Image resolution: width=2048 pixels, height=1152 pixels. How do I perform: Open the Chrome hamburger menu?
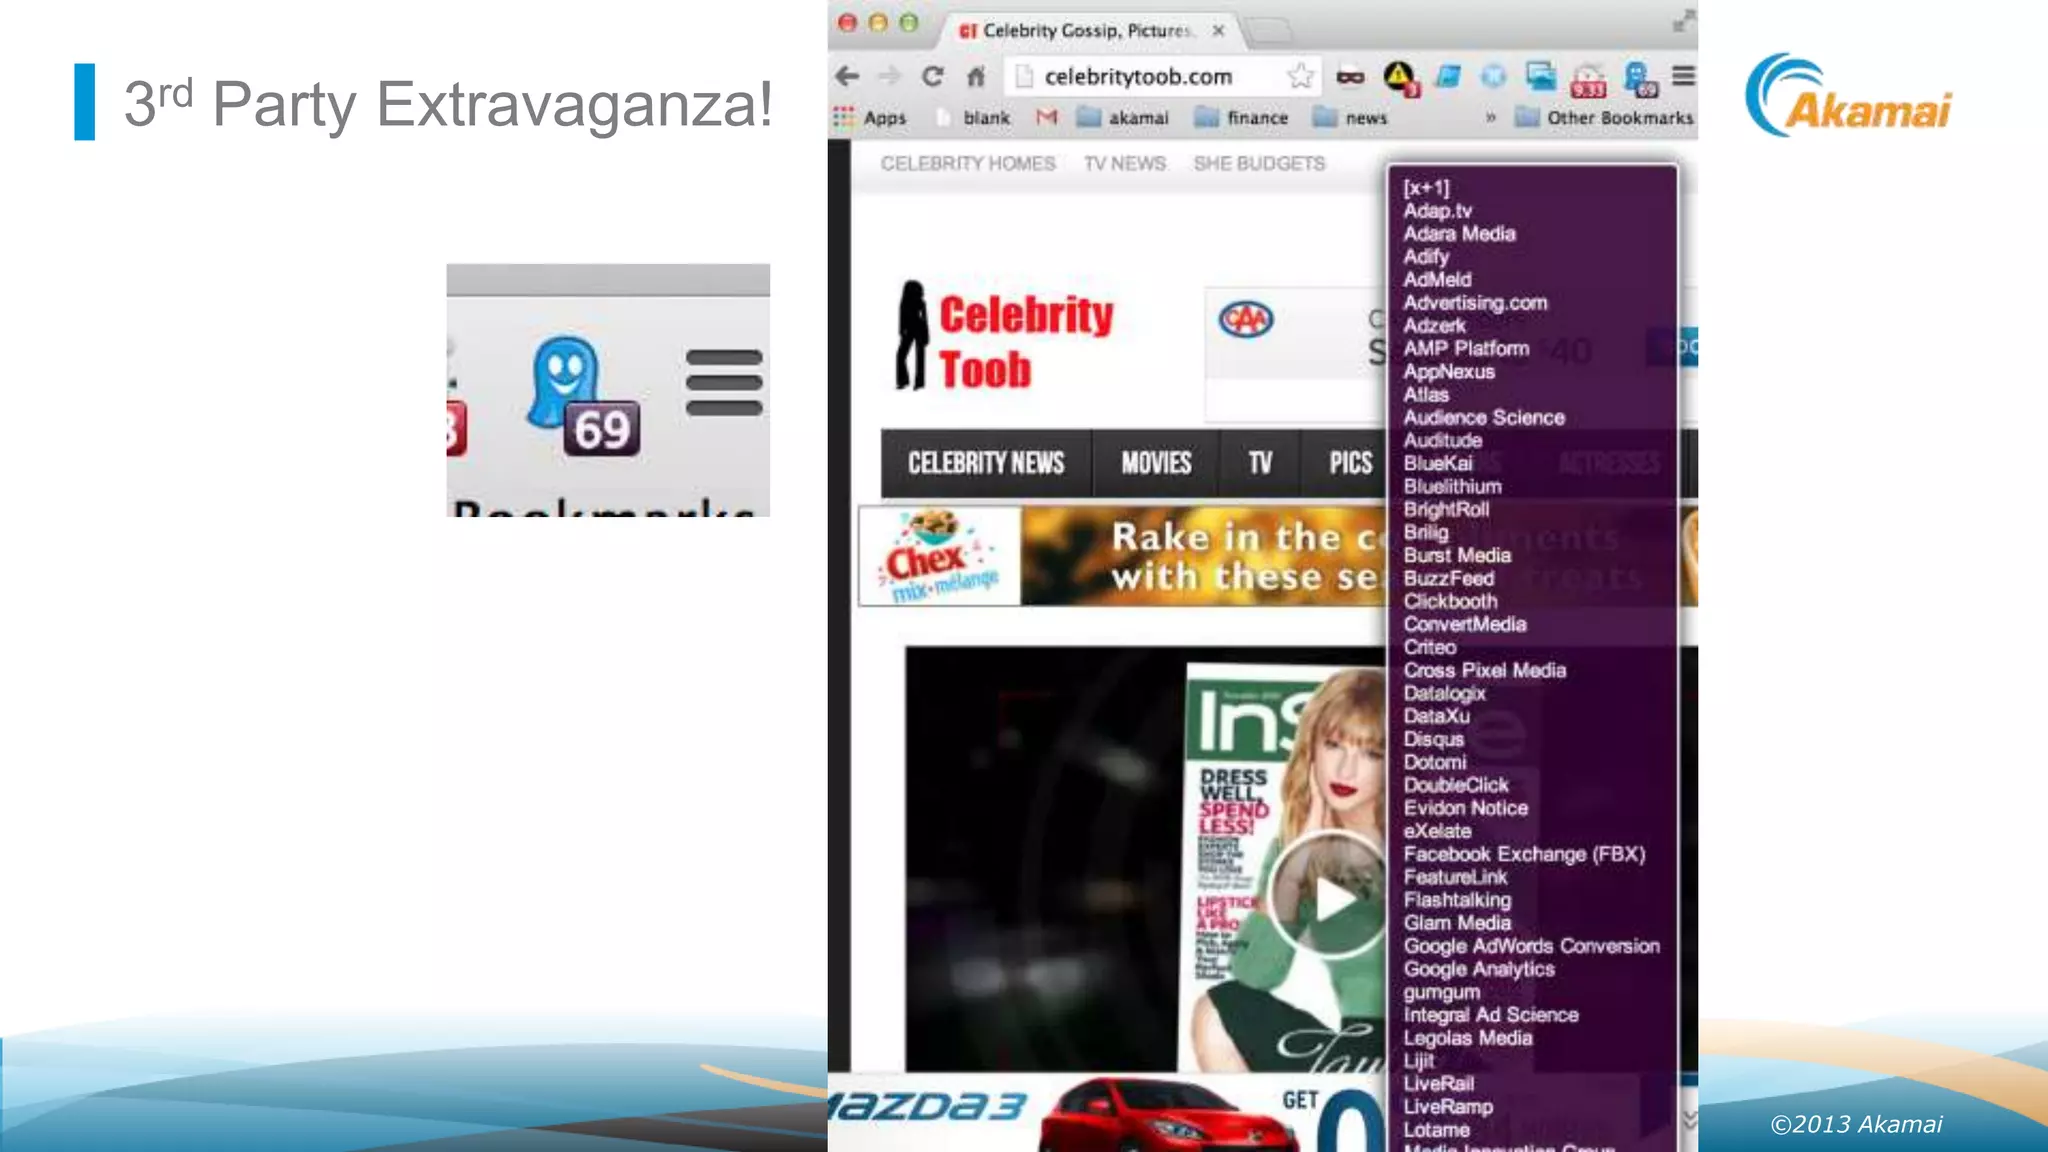(1683, 76)
